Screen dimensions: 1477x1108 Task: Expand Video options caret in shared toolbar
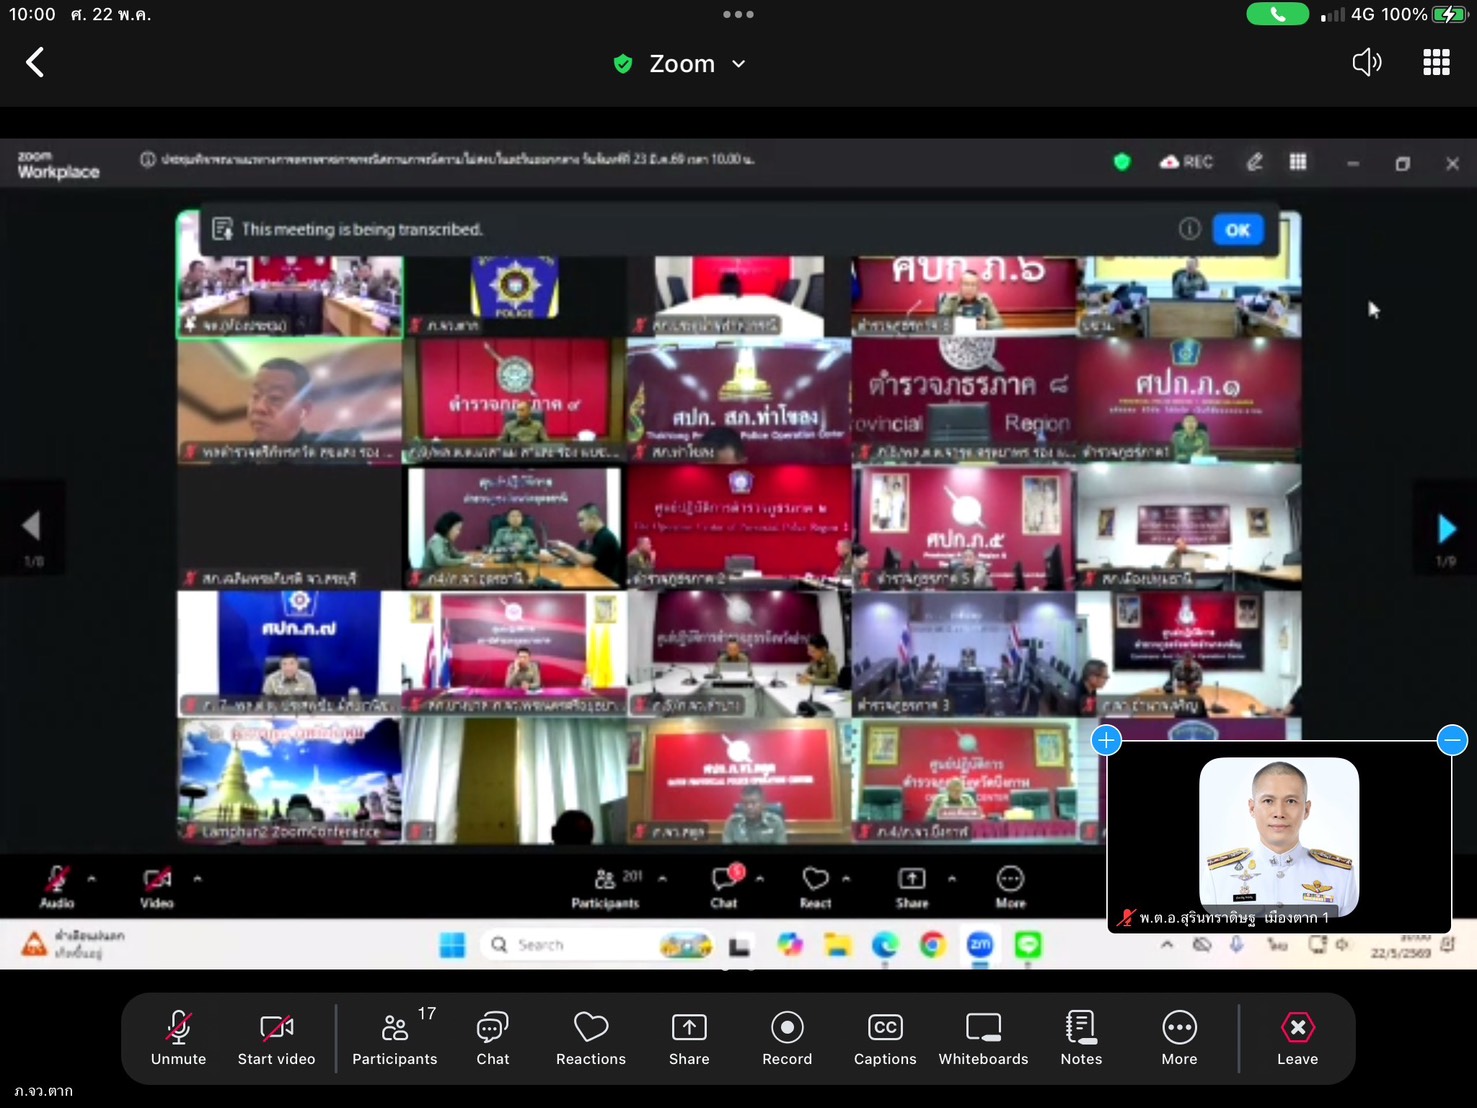coord(197,879)
